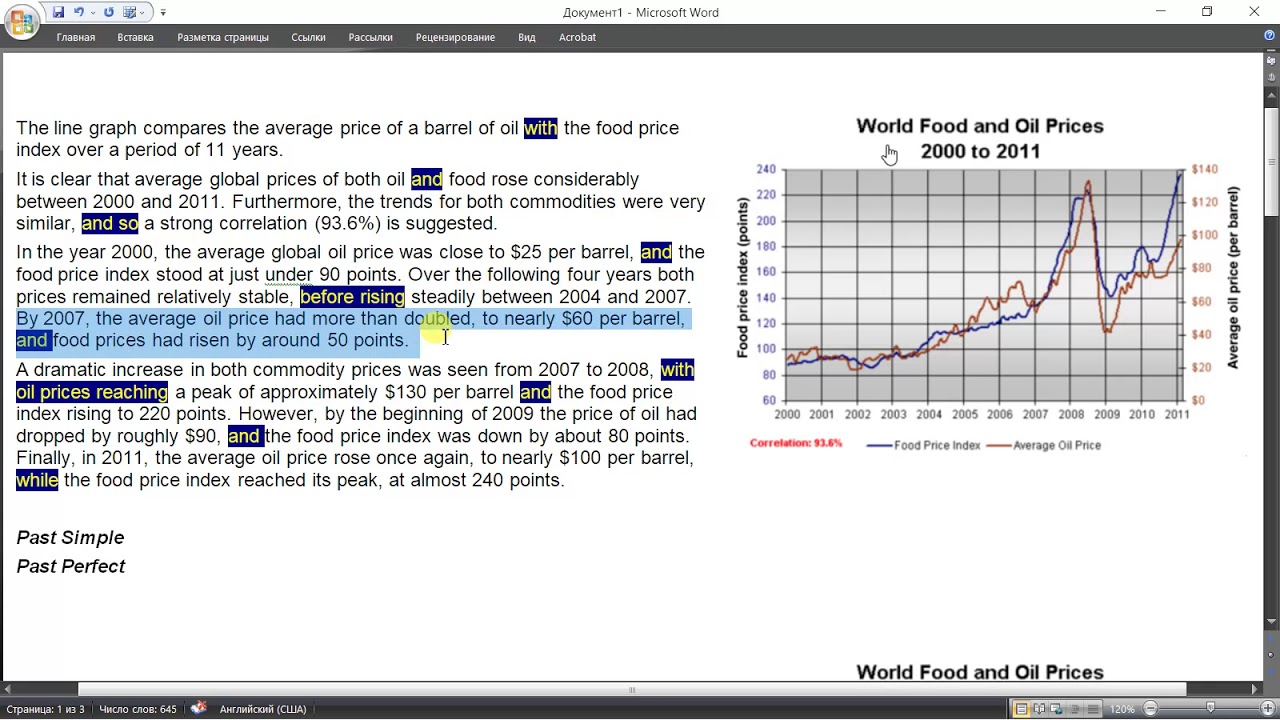Open Word help question mark icon
This screenshot has width=1280, height=720.
click(1269, 36)
